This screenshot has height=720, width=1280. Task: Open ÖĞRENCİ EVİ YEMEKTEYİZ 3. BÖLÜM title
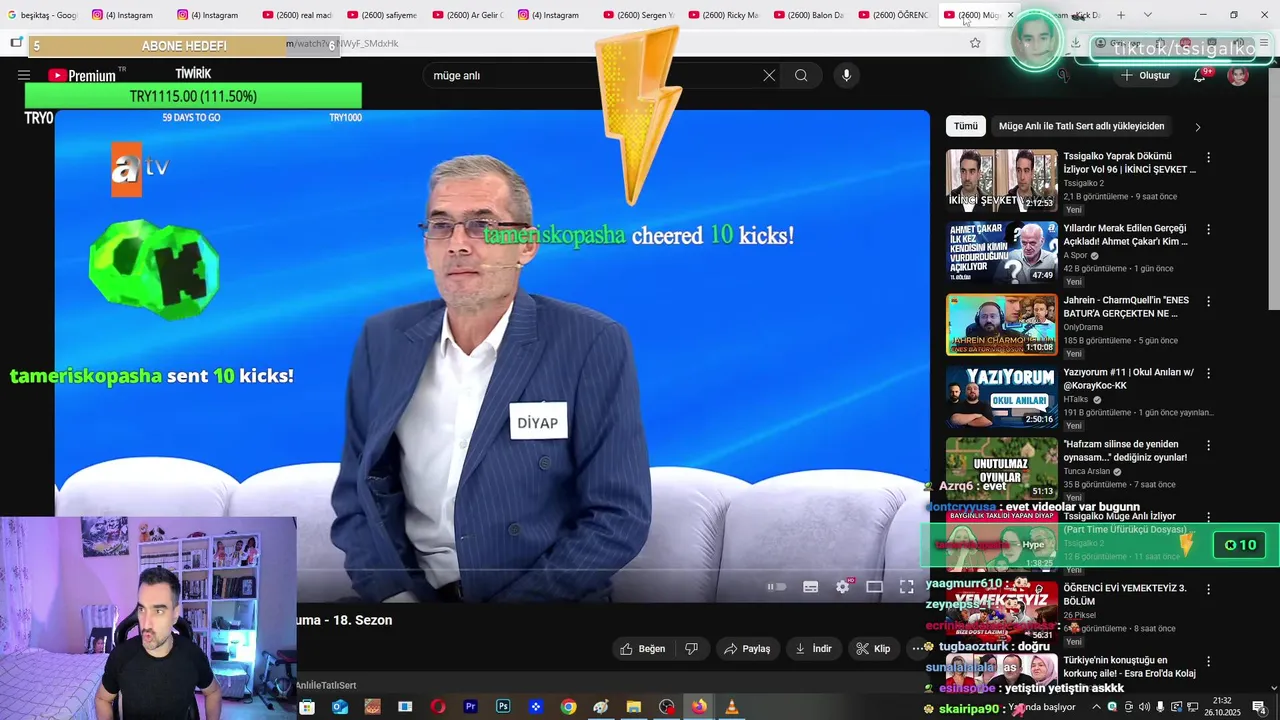tap(1125, 594)
